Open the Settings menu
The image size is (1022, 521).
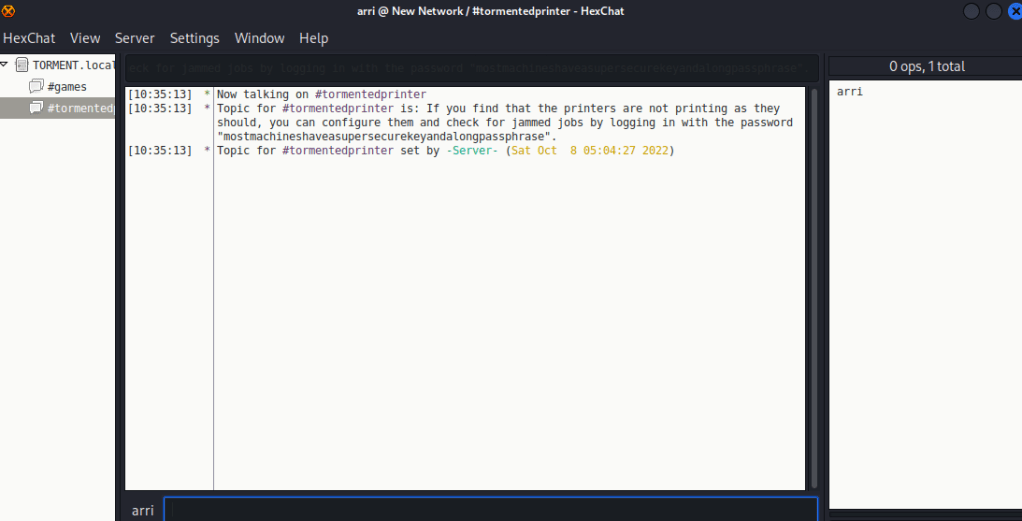(x=194, y=38)
